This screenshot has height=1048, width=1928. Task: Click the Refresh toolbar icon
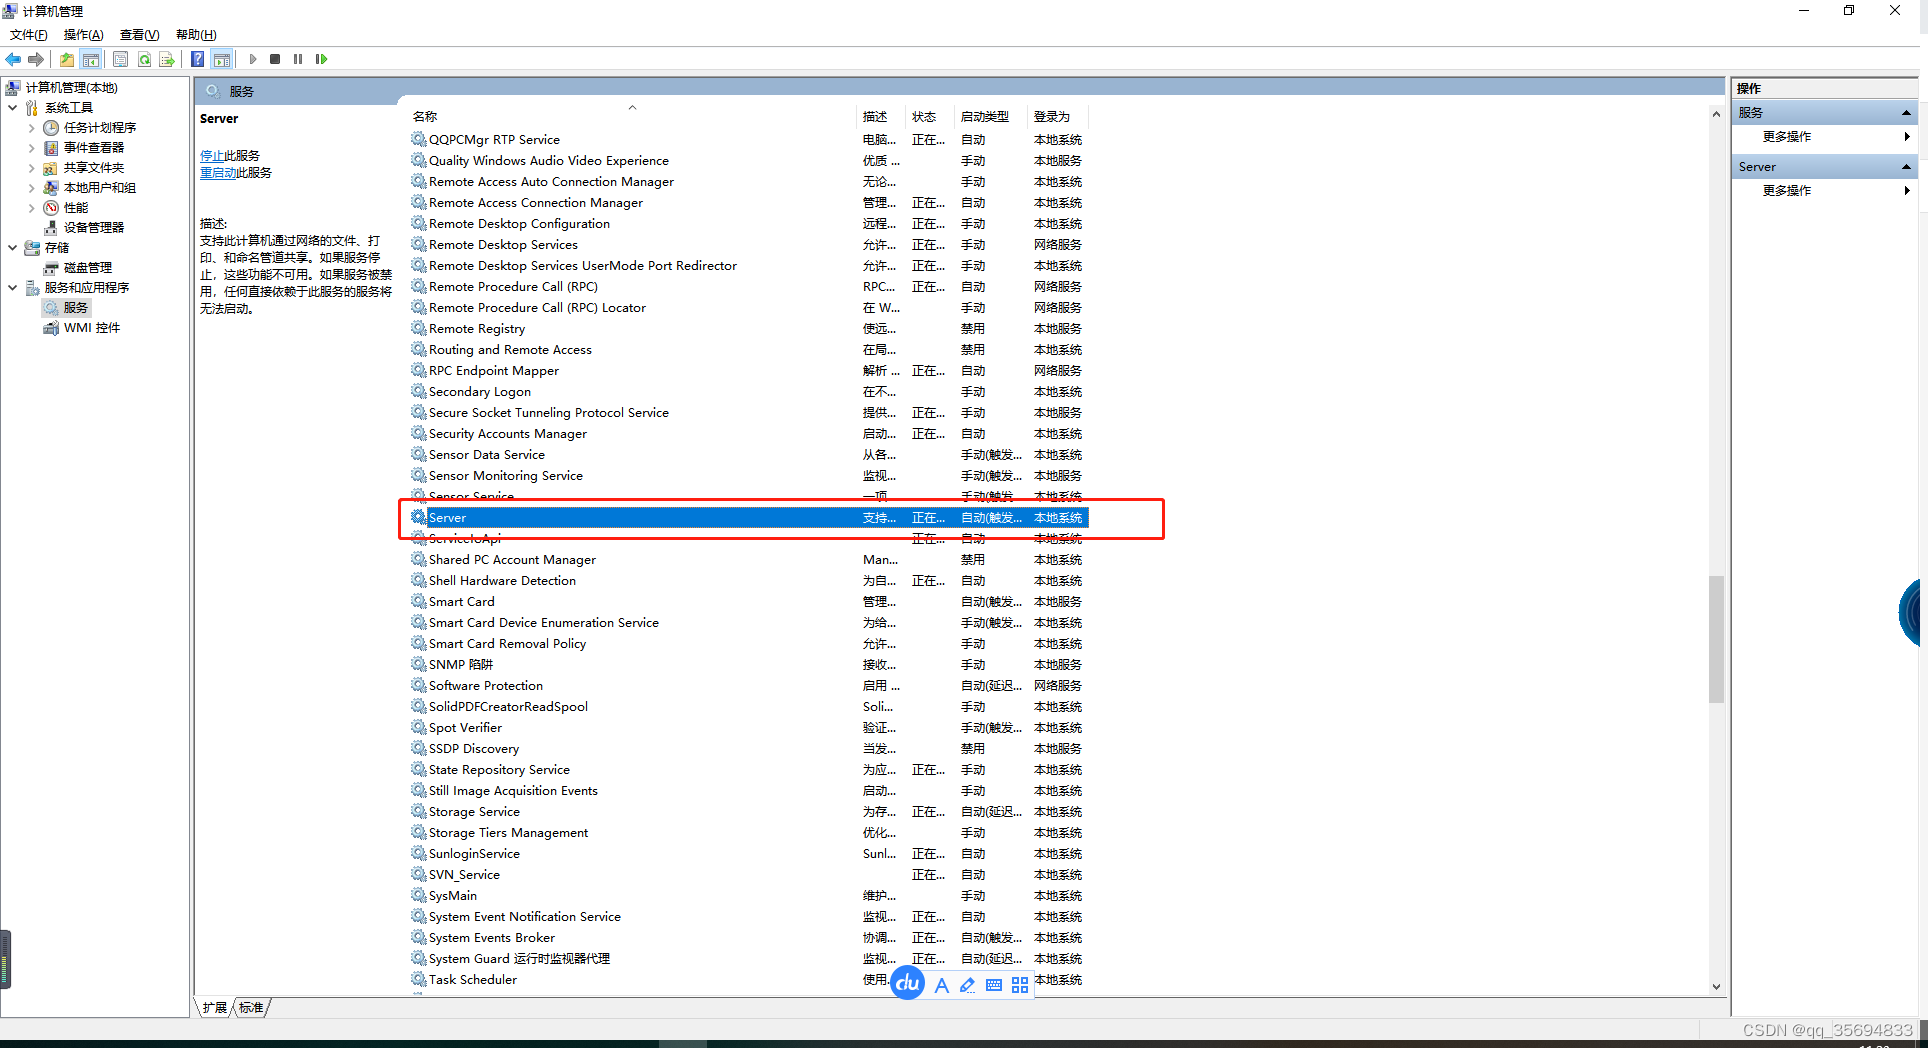144,59
